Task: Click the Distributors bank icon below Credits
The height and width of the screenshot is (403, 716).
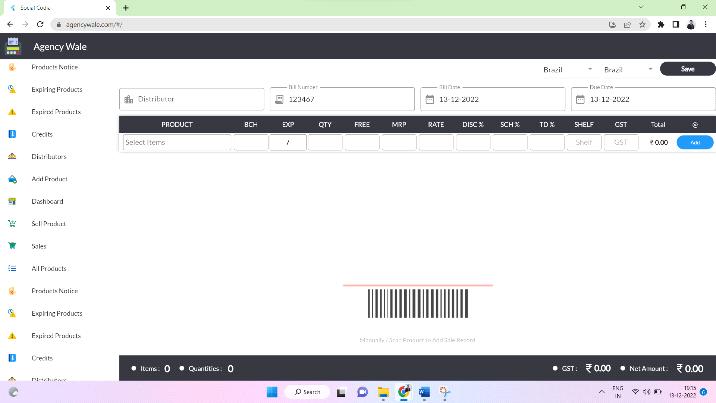Action: [12, 157]
